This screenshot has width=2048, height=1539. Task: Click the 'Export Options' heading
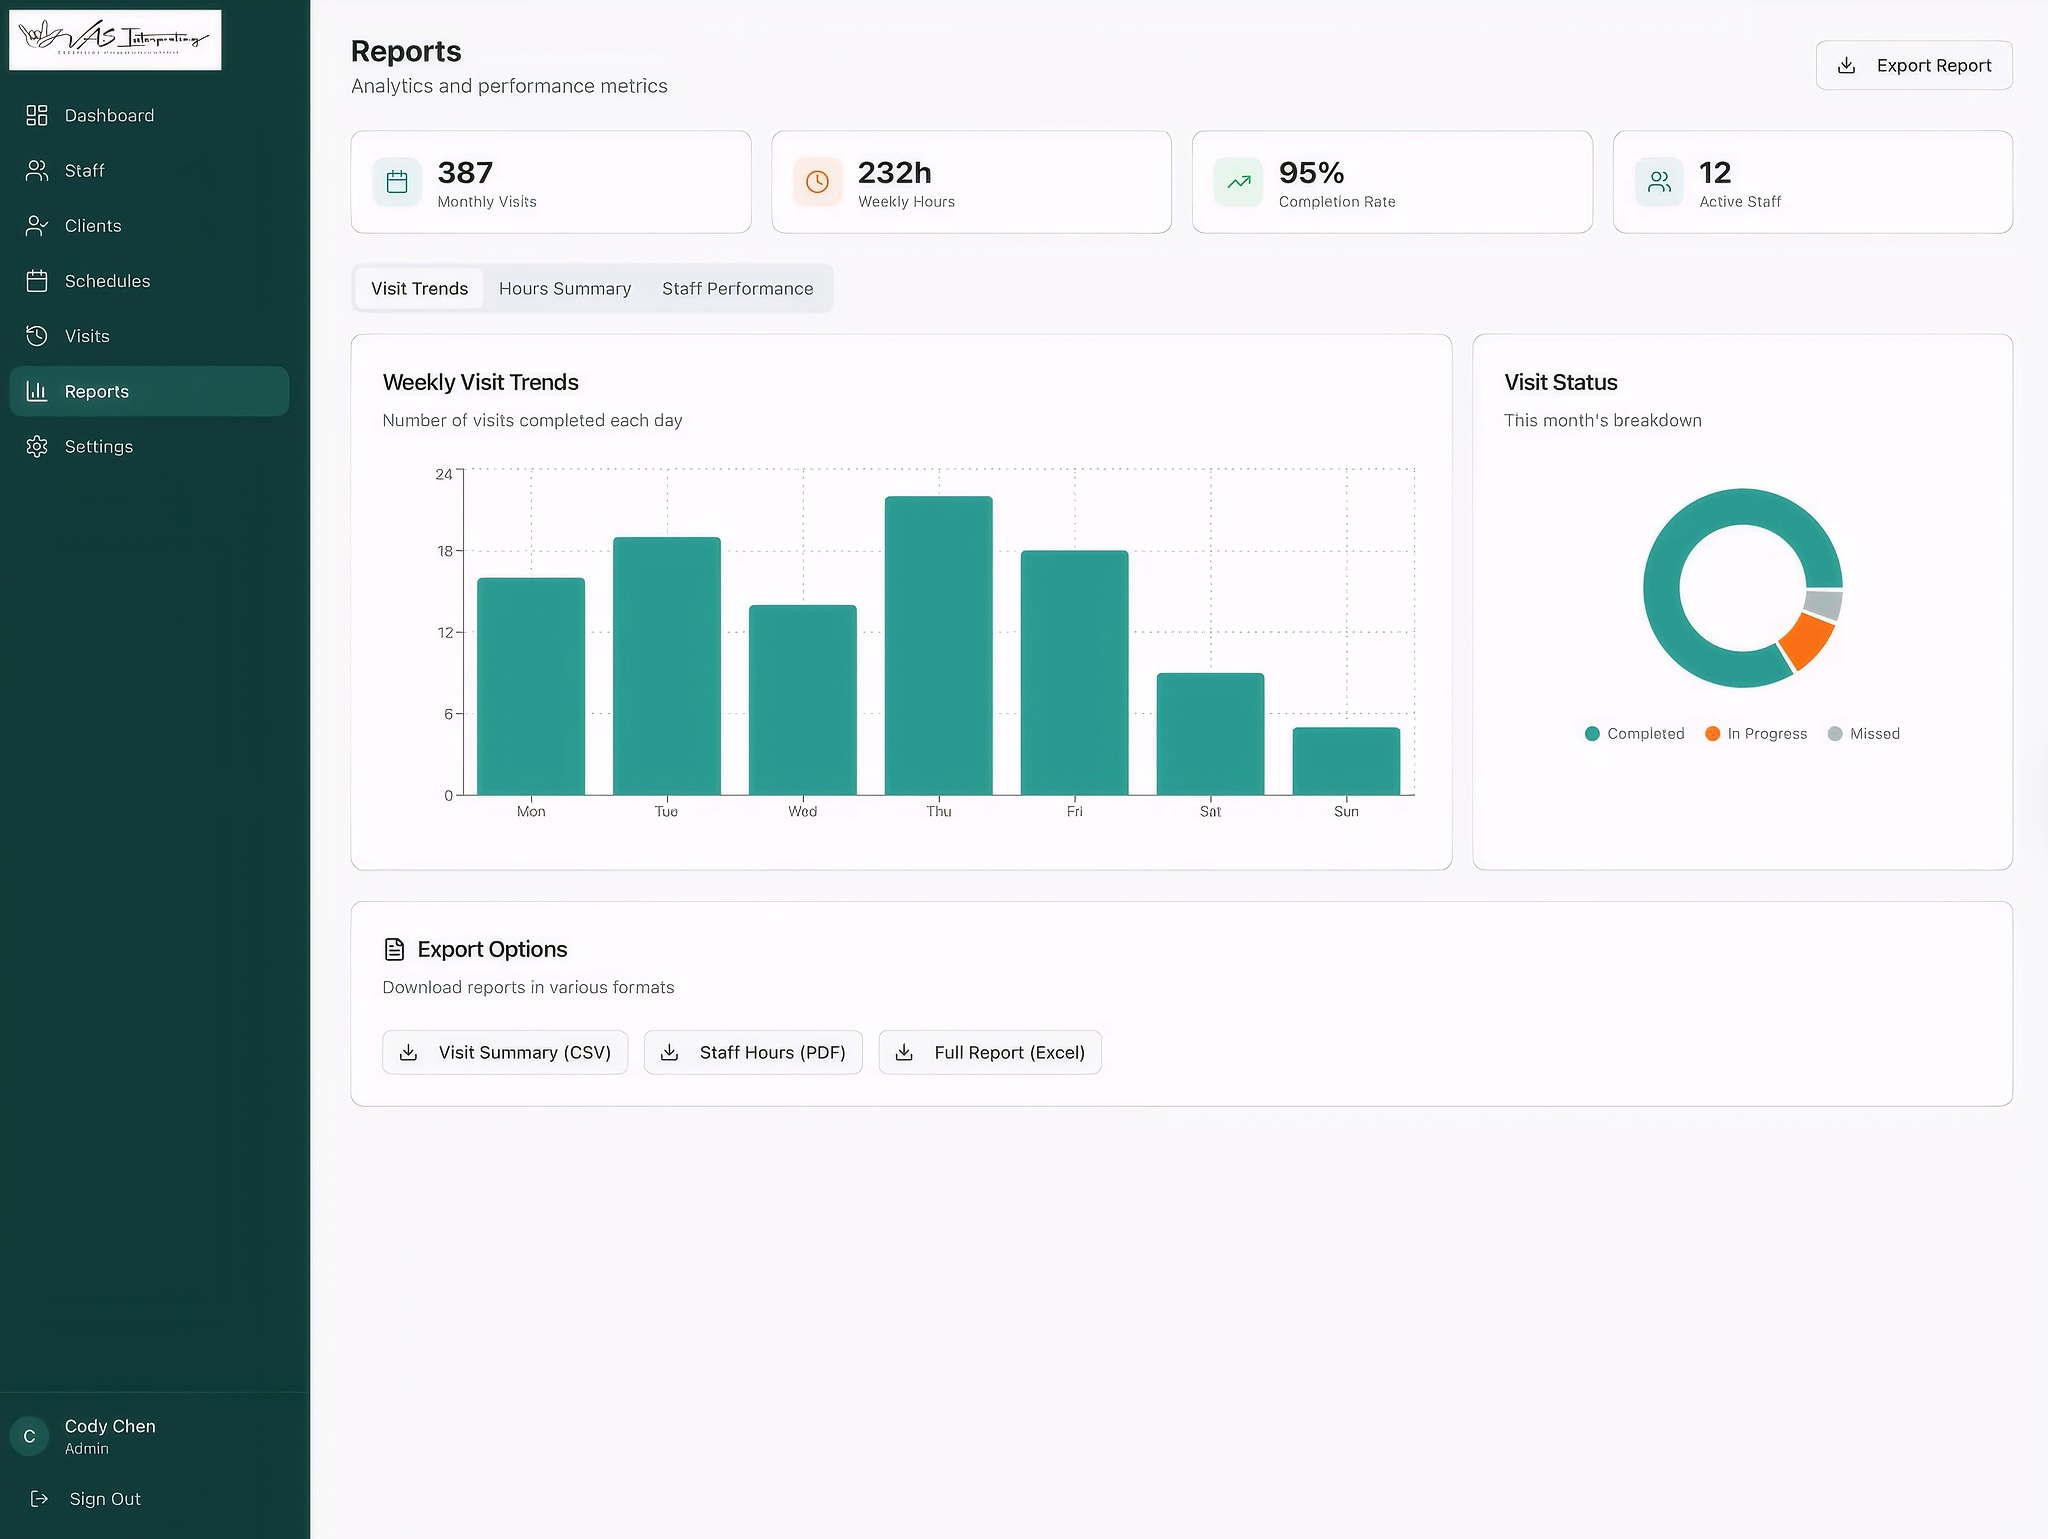492,949
